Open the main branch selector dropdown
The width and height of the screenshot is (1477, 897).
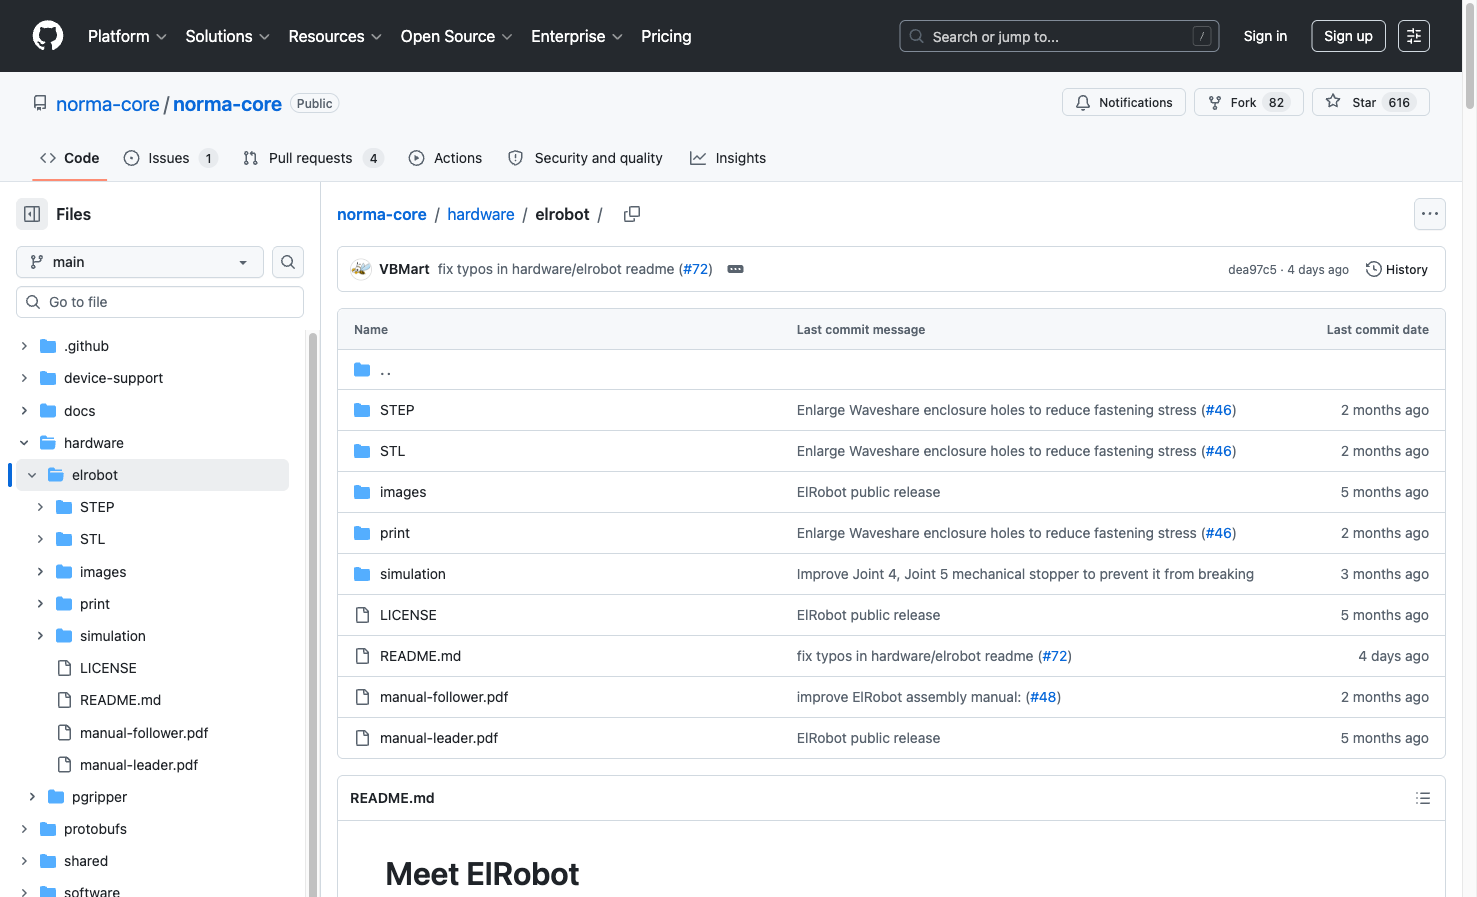(140, 262)
